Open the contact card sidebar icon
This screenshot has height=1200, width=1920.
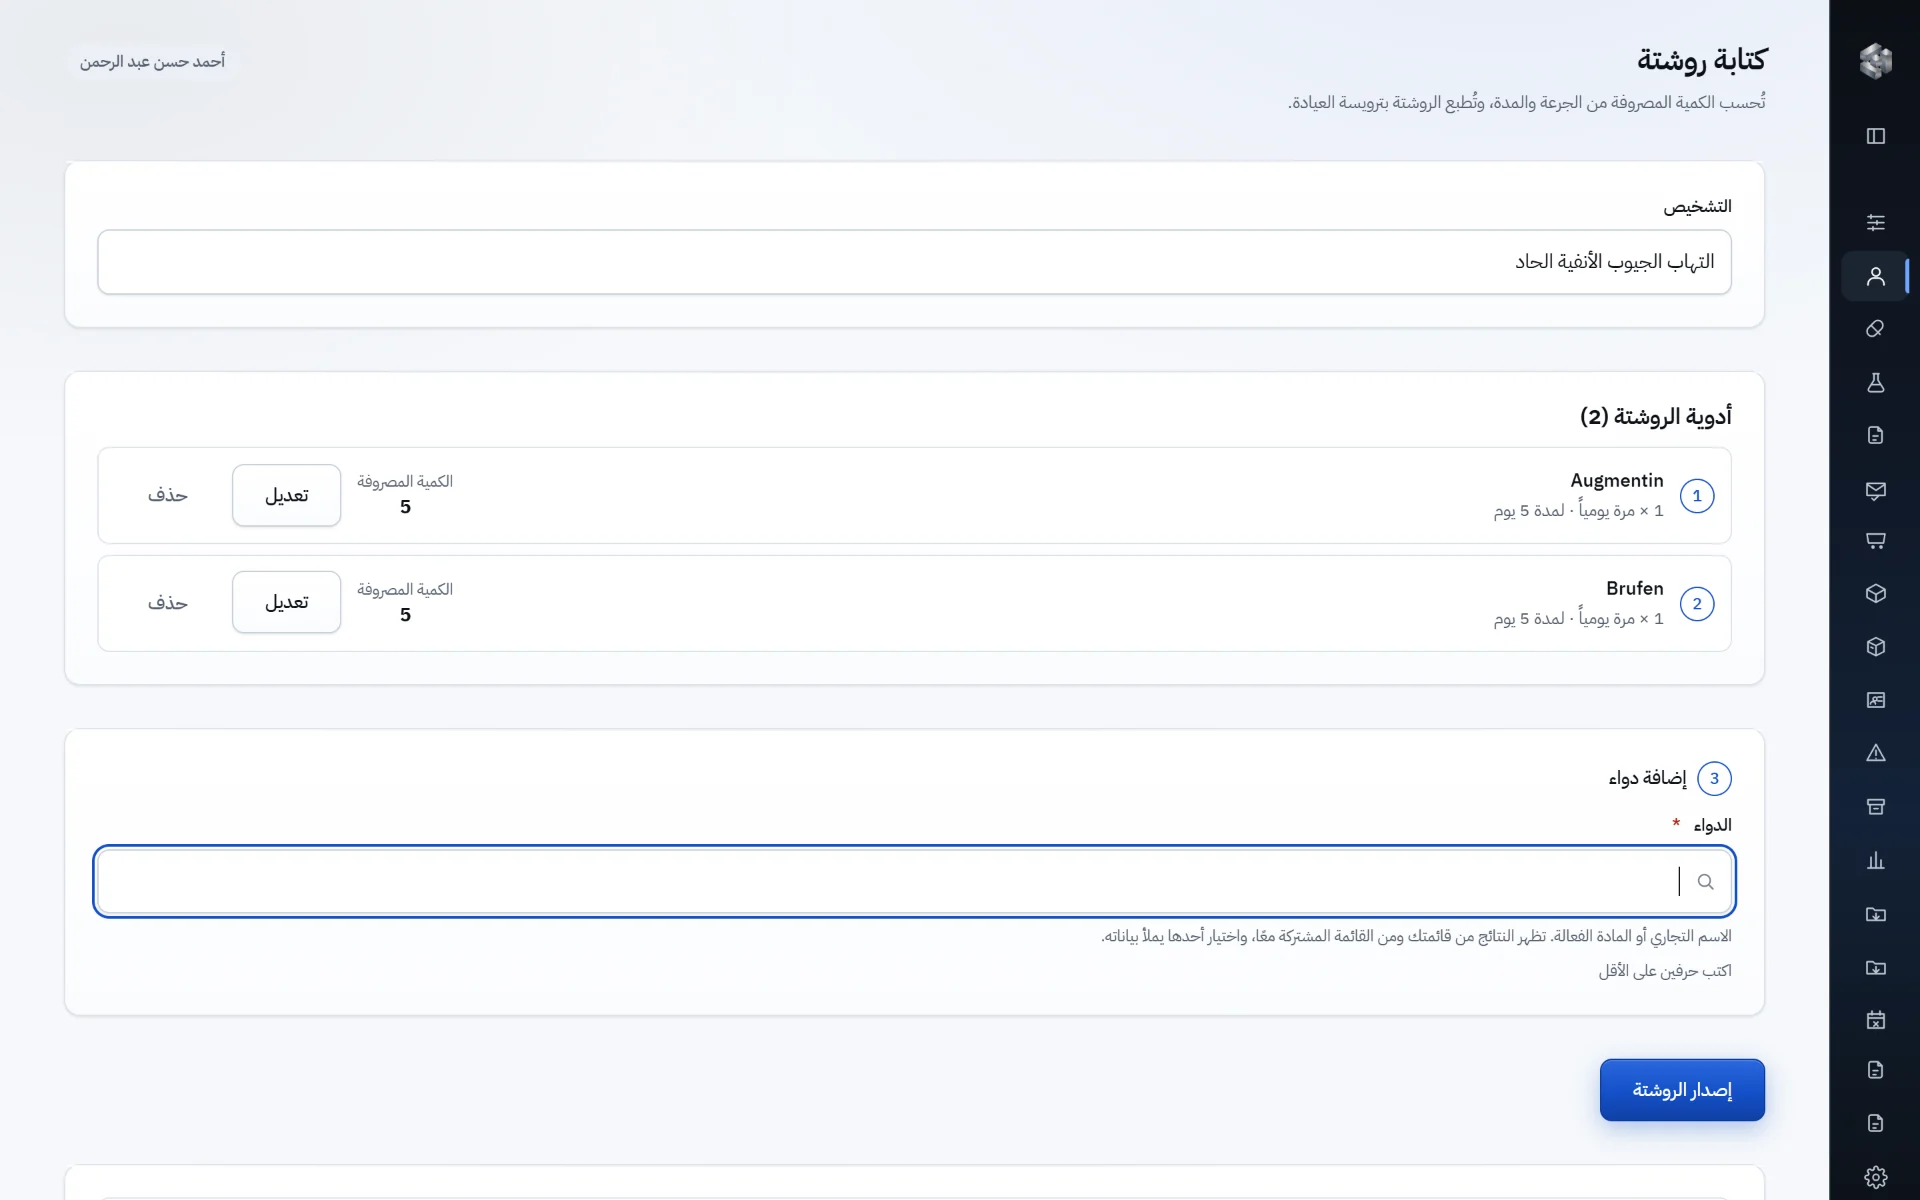point(1875,700)
